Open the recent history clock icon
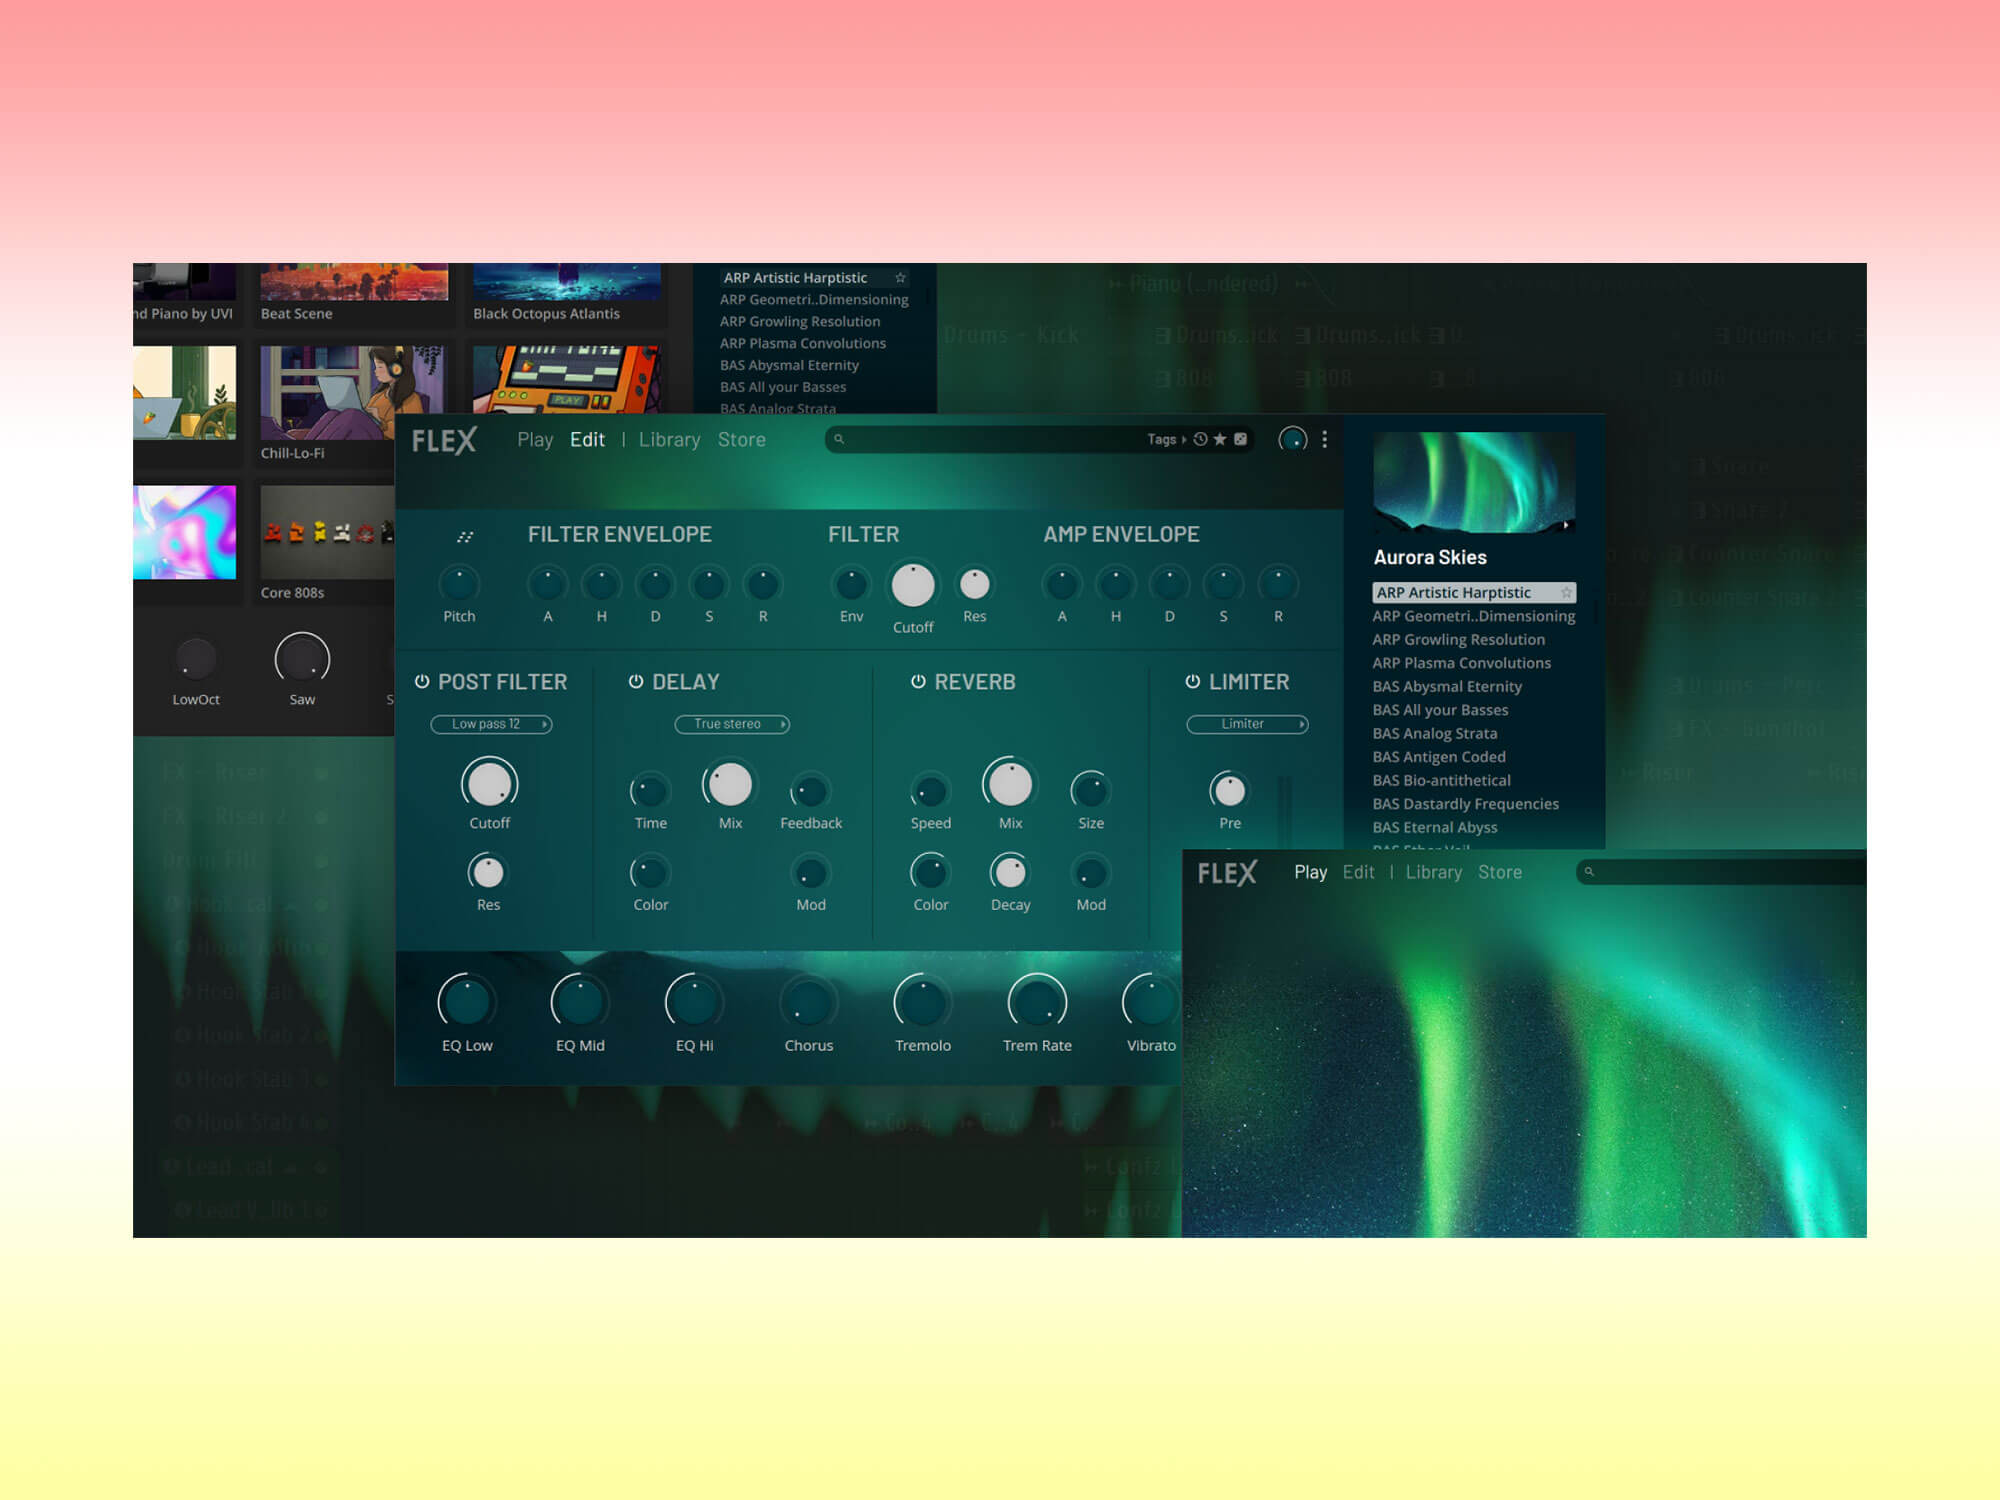Image resolution: width=2000 pixels, height=1500 pixels. [x=1200, y=439]
